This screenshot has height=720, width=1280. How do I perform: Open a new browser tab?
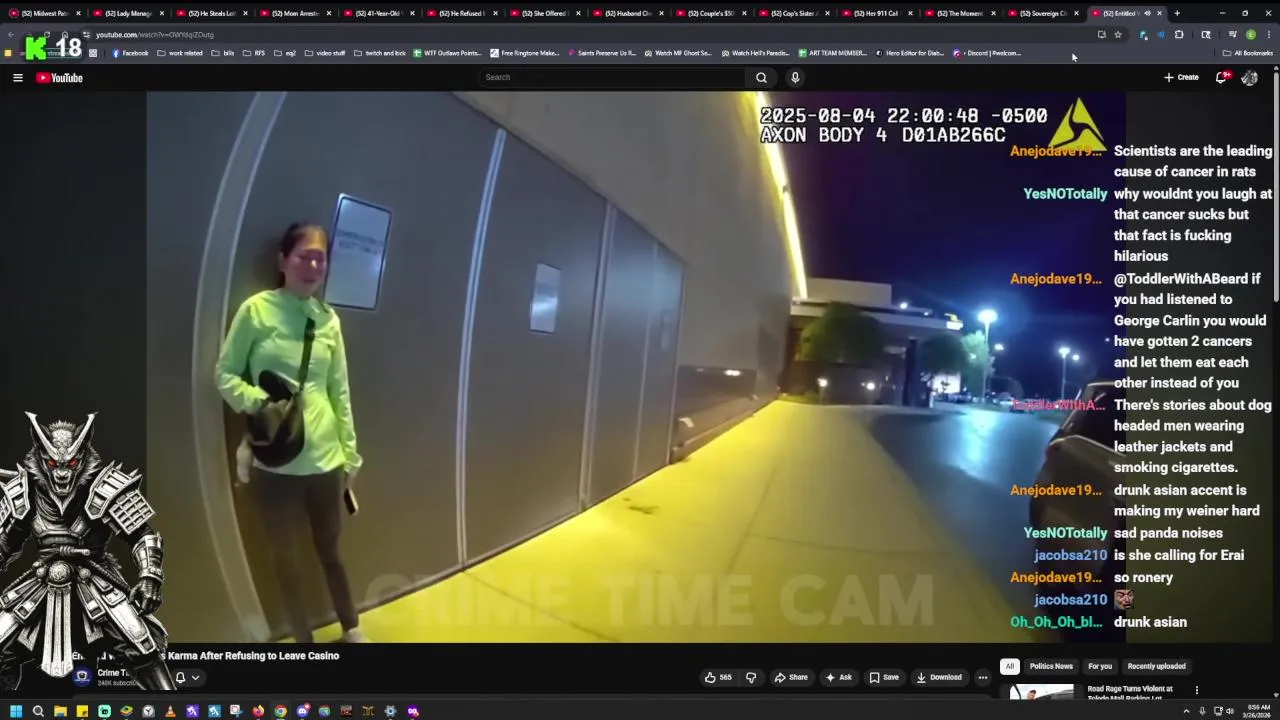click(1177, 13)
